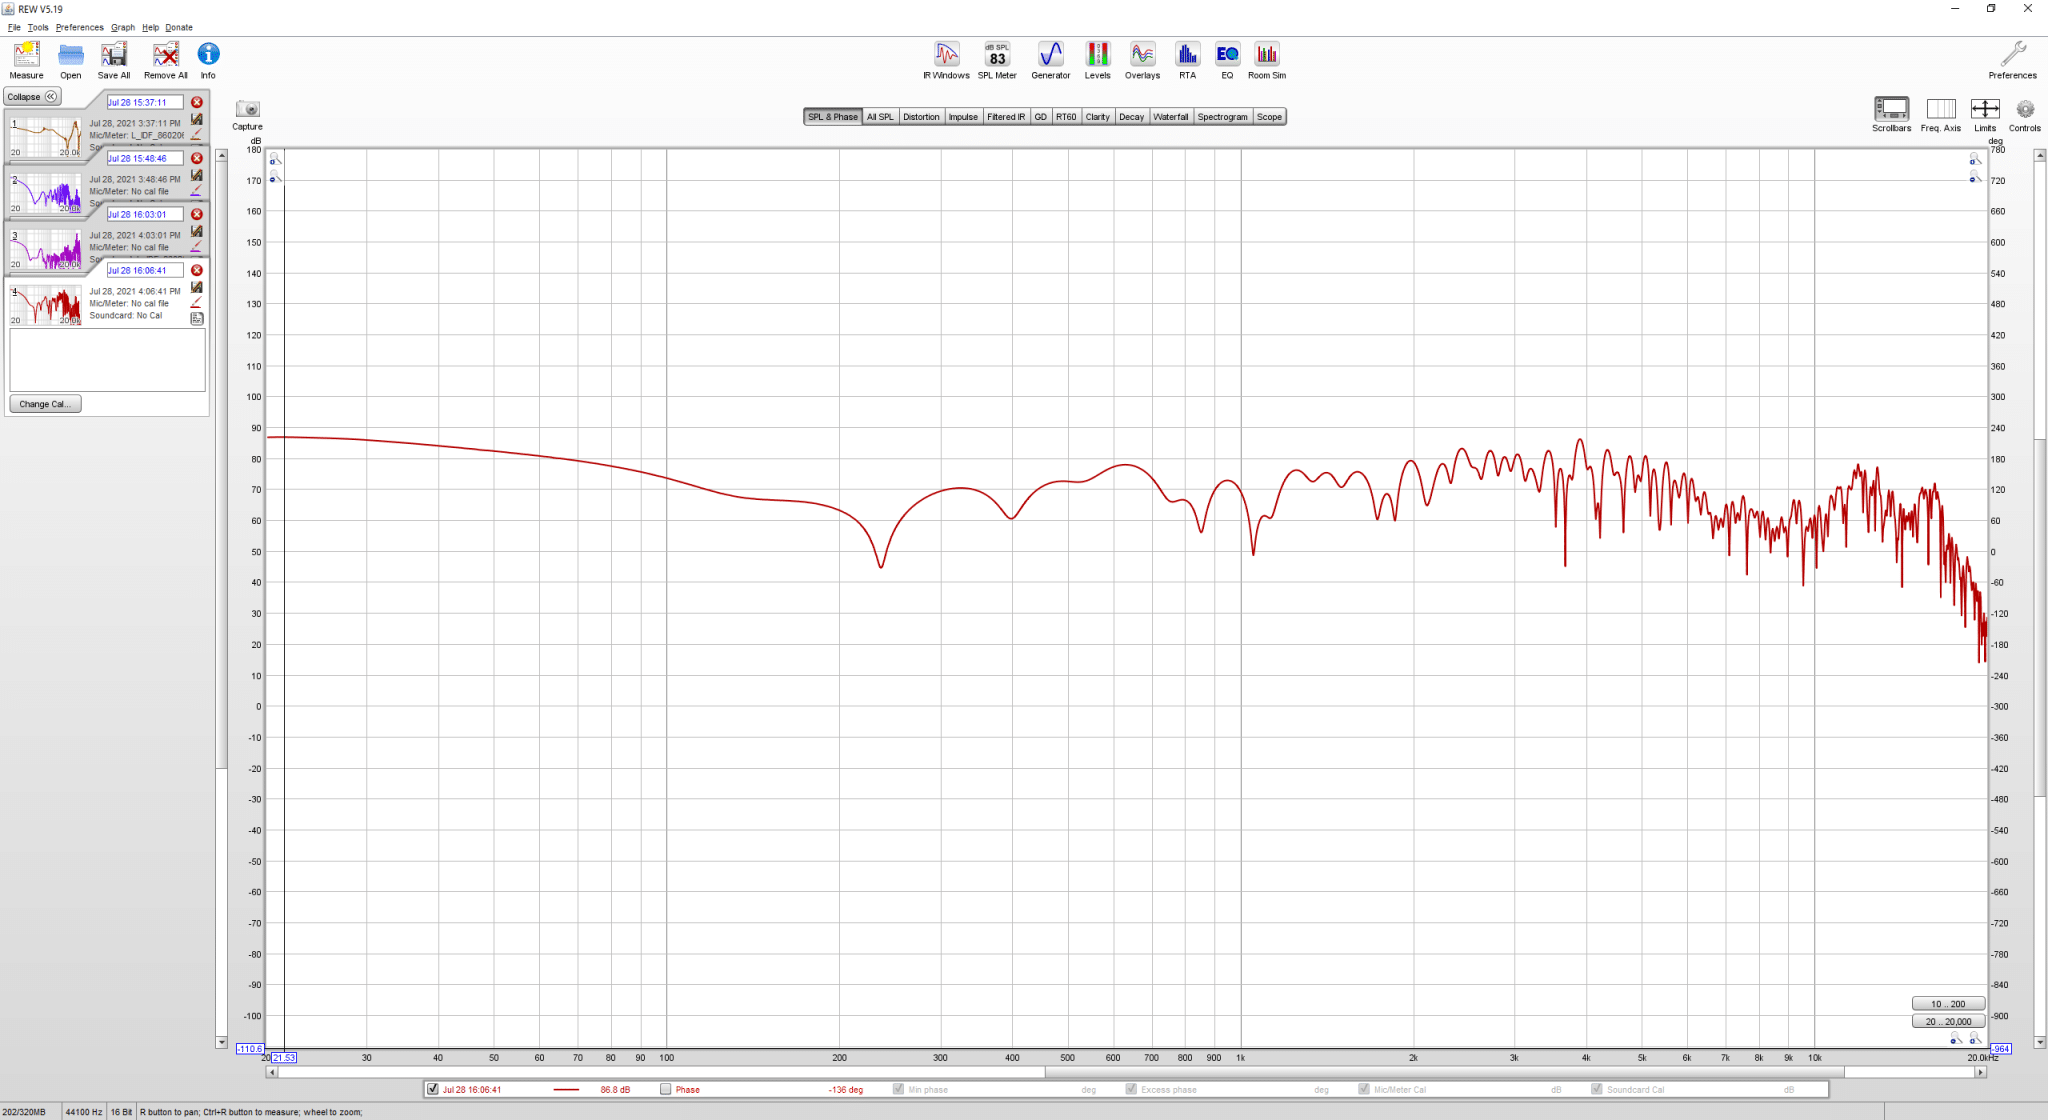The width and height of the screenshot is (2048, 1120).
Task: Open the SPL Meter tool
Action: click(997, 60)
